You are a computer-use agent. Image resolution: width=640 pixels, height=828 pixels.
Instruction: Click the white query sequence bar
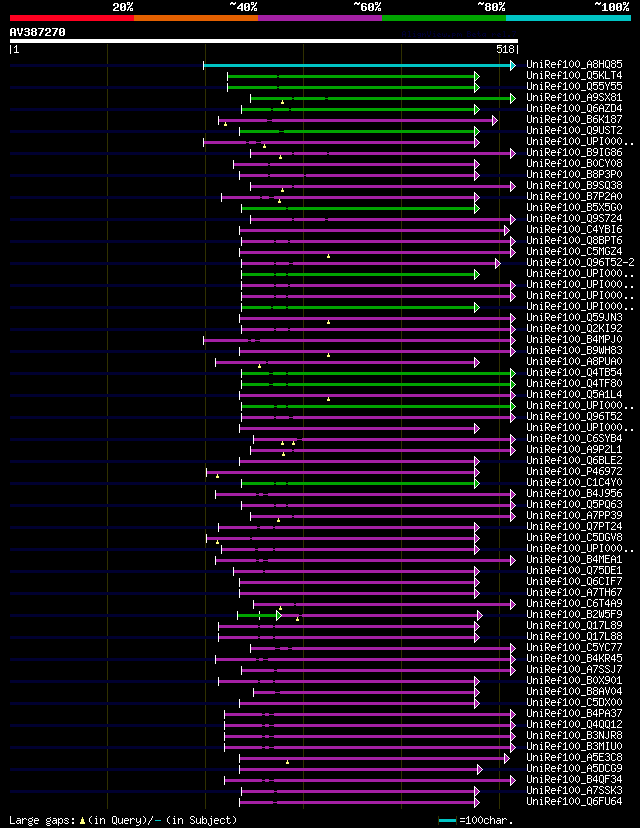tap(263, 41)
